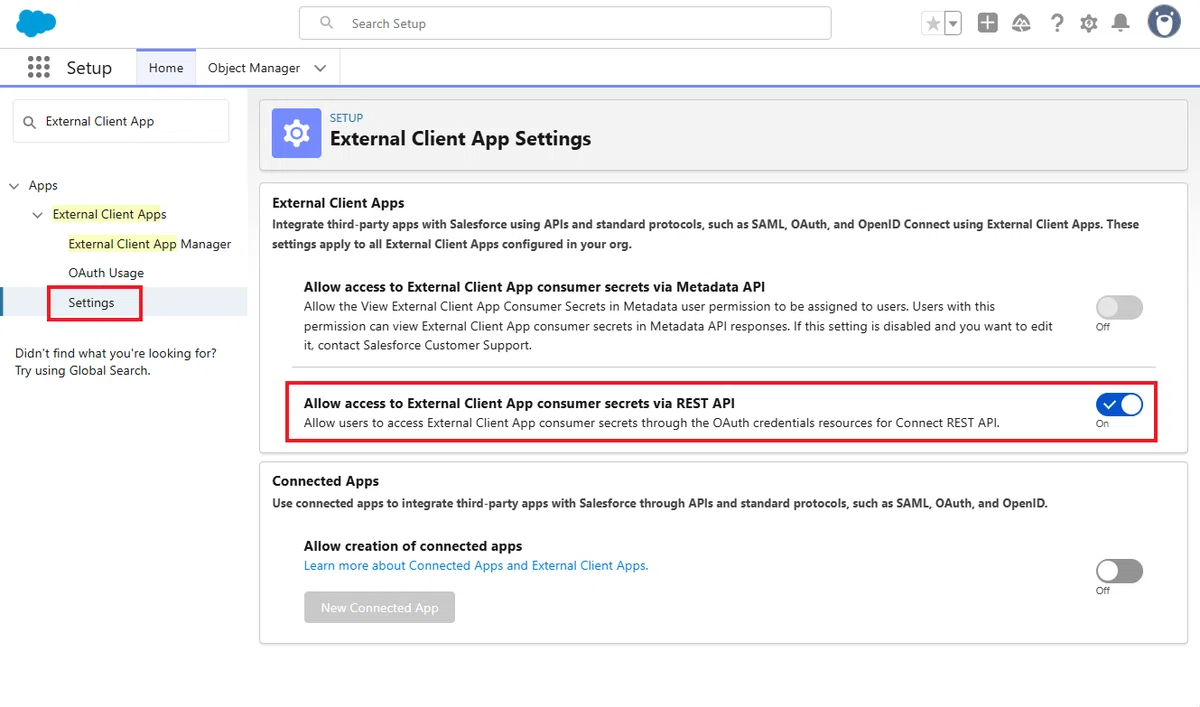
Task: Open the Setup gear icon in header
Action: pyautogui.click(x=1089, y=23)
